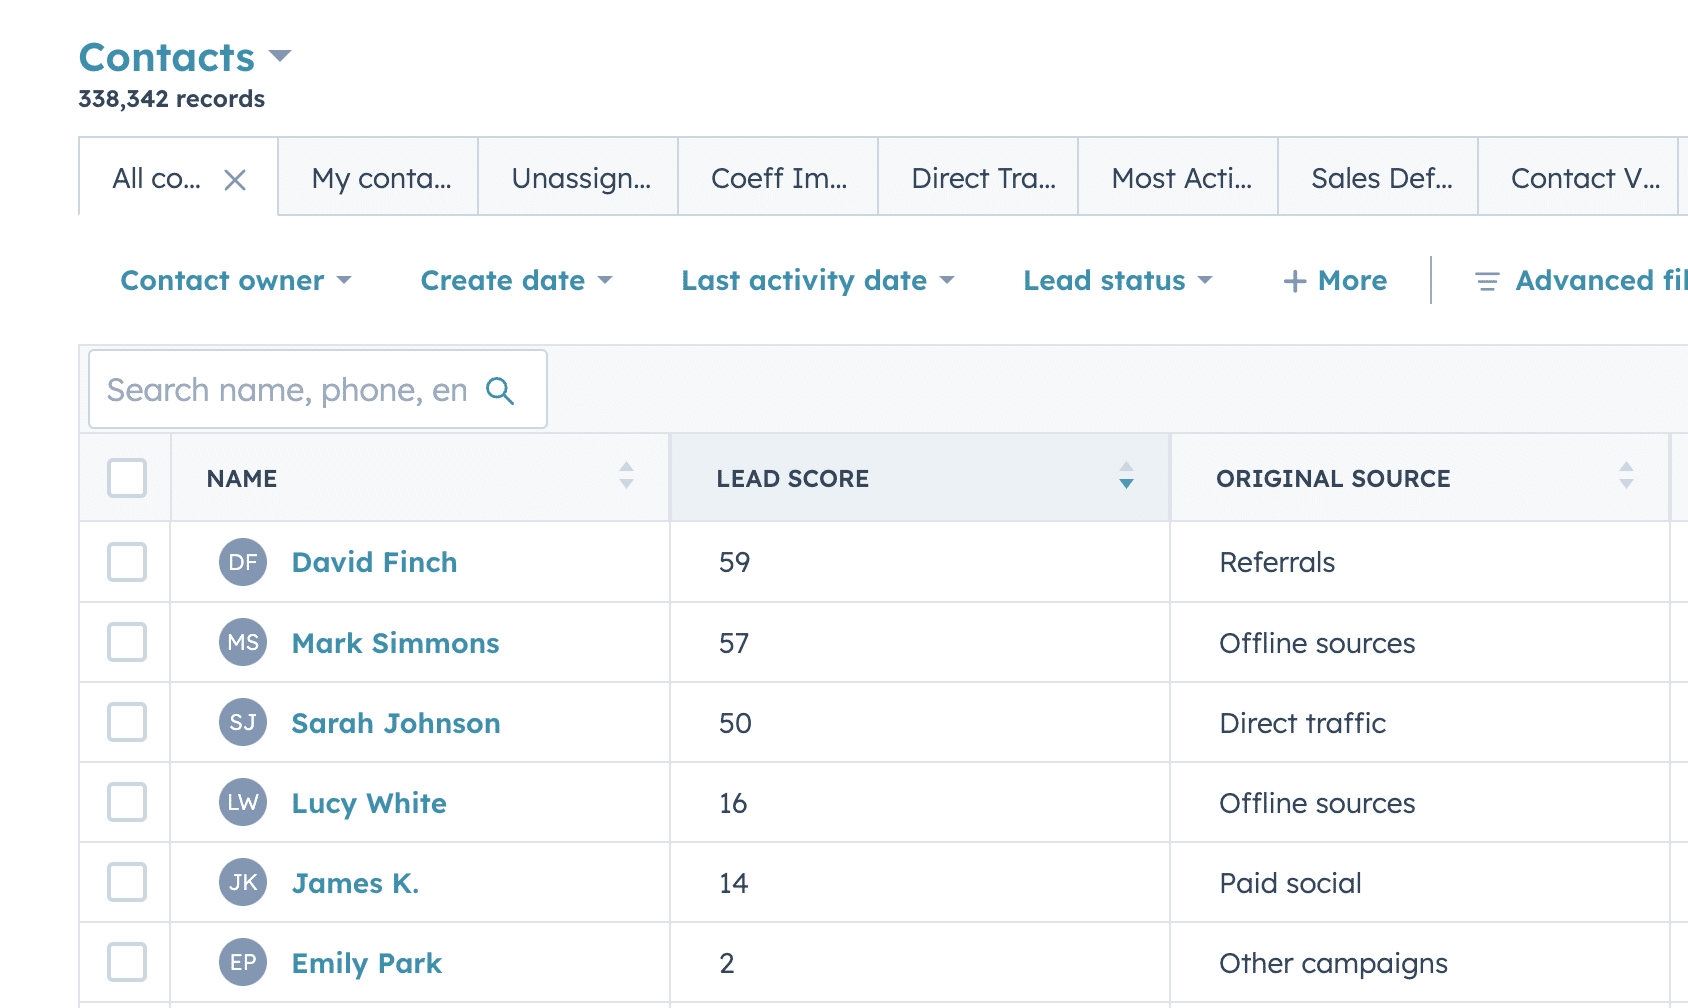Open Lucy White's contact record
This screenshot has height=1008, width=1688.
[369, 803]
